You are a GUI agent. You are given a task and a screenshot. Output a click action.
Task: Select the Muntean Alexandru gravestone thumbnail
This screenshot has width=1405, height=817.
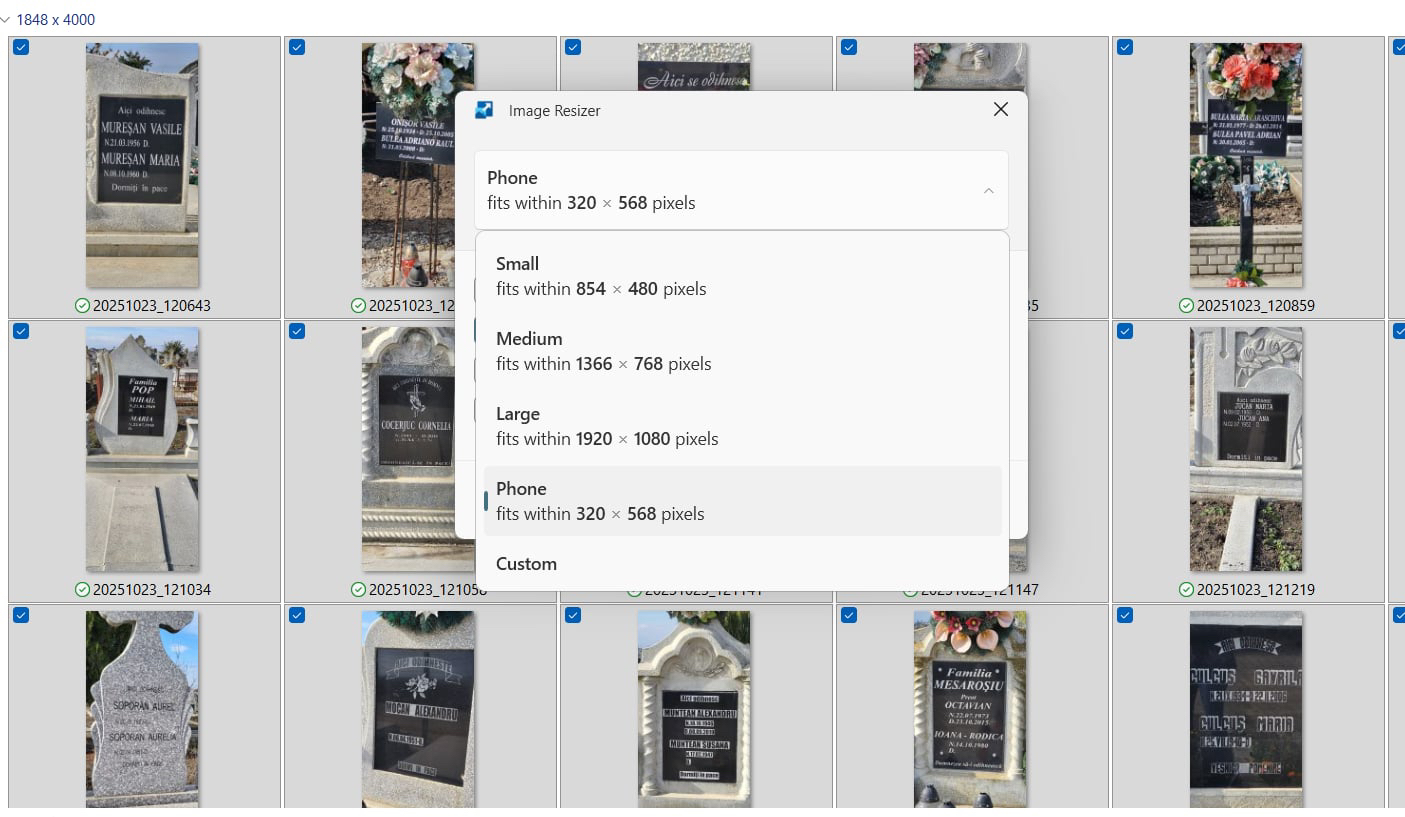pyautogui.click(x=694, y=708)
